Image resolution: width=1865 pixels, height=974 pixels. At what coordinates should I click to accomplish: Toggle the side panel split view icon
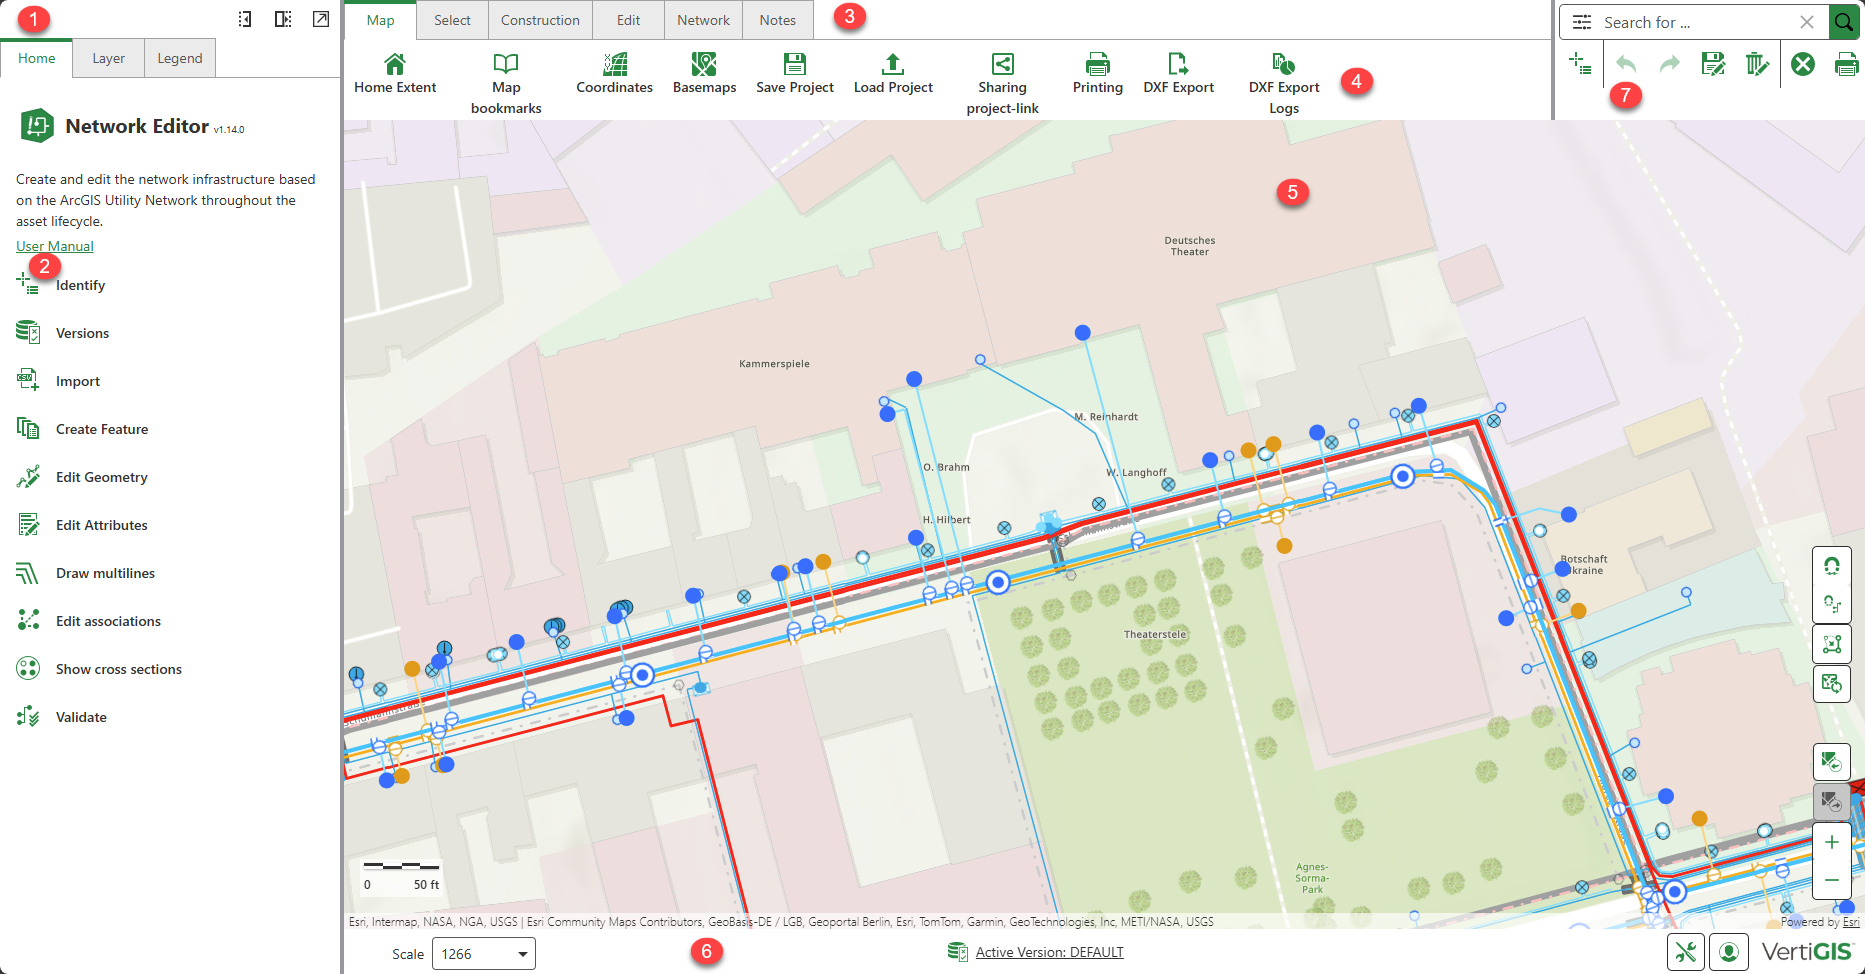(283, 19)
